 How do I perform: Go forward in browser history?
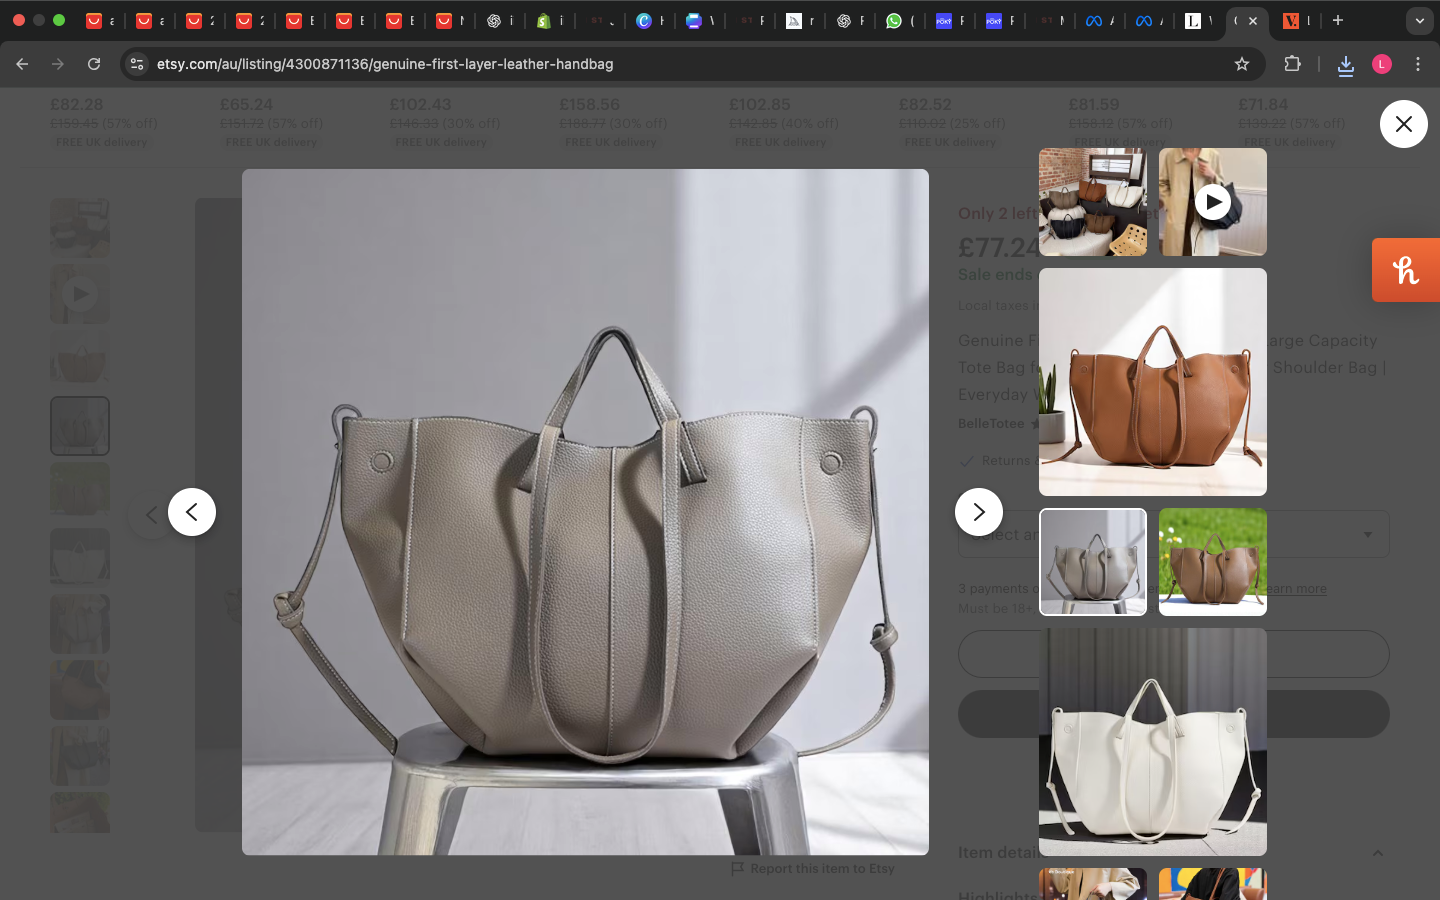(58, 64)
